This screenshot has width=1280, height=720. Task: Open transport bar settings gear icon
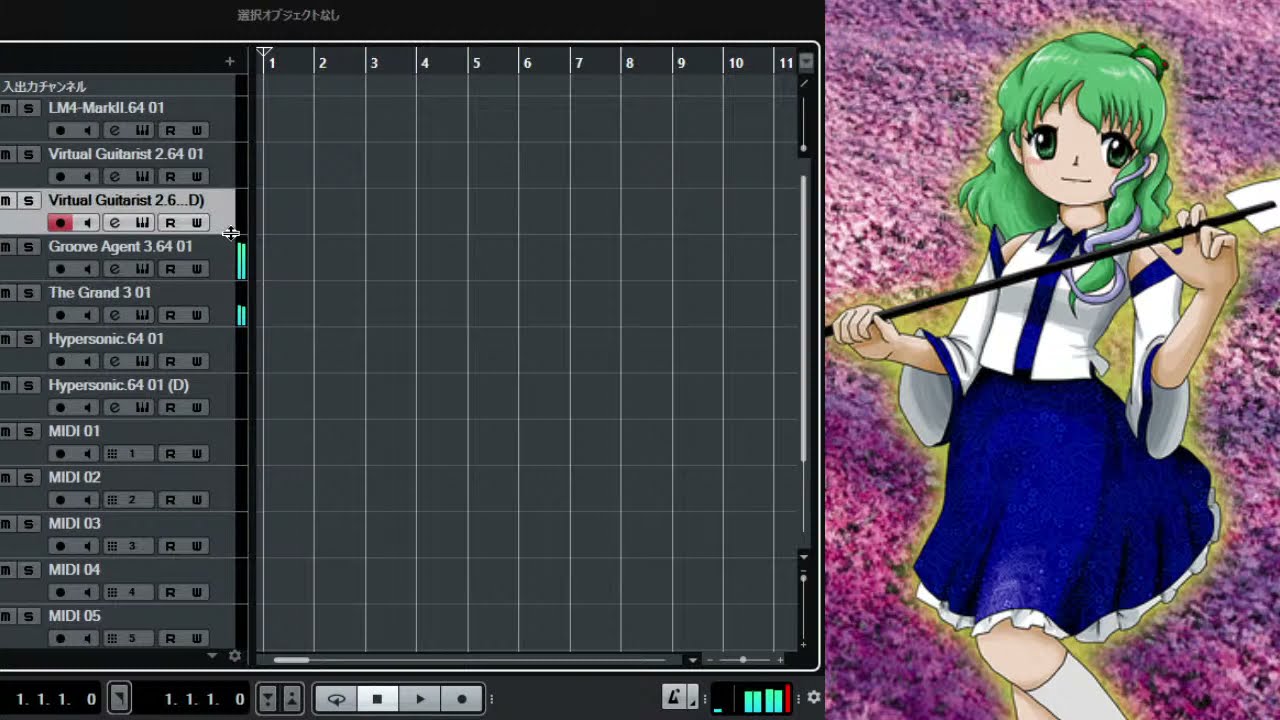[x=814, y=697]
